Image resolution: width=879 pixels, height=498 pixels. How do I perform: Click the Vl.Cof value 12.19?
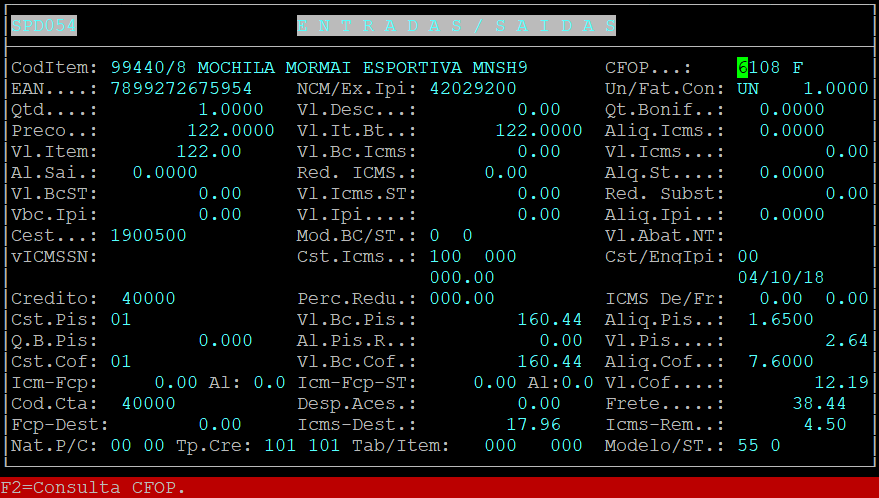pos(841,383)
